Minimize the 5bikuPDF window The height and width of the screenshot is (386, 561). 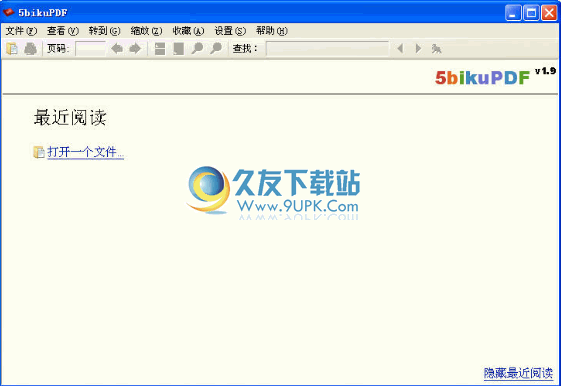pos(513,13)
